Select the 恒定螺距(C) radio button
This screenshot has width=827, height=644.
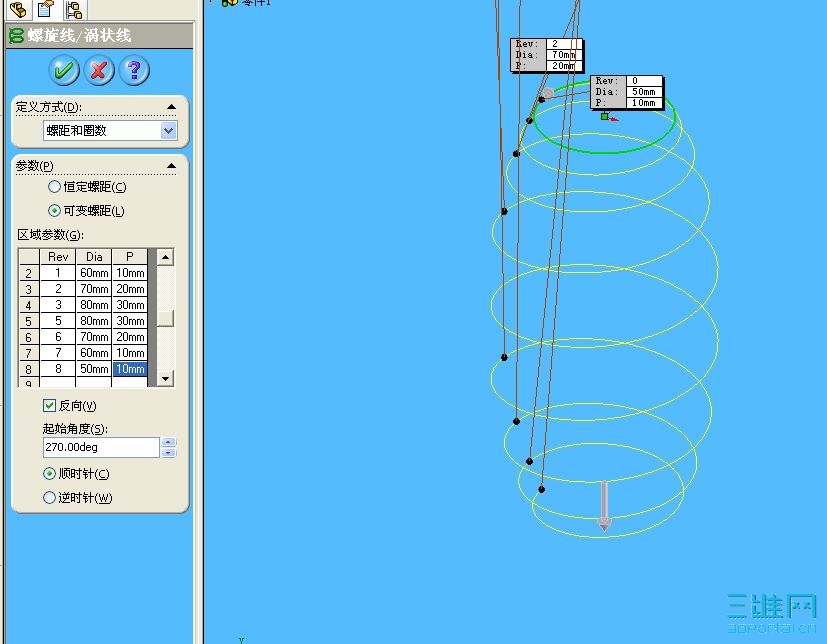click(x=54, y=187)
